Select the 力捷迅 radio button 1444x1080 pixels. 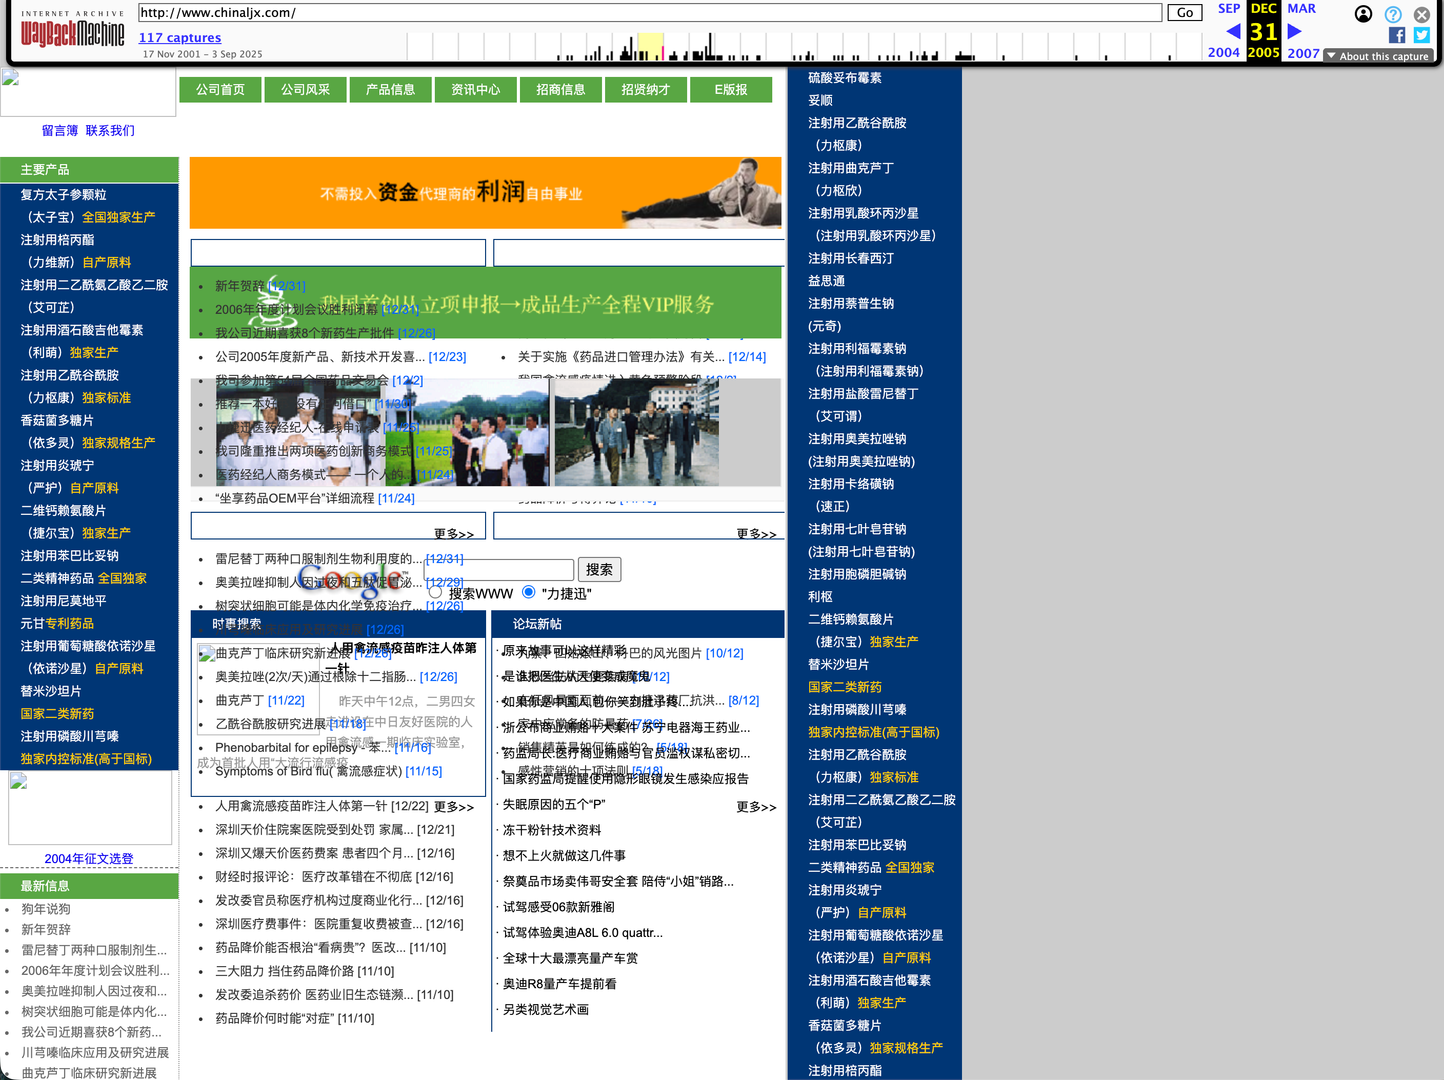click(528, 592)
